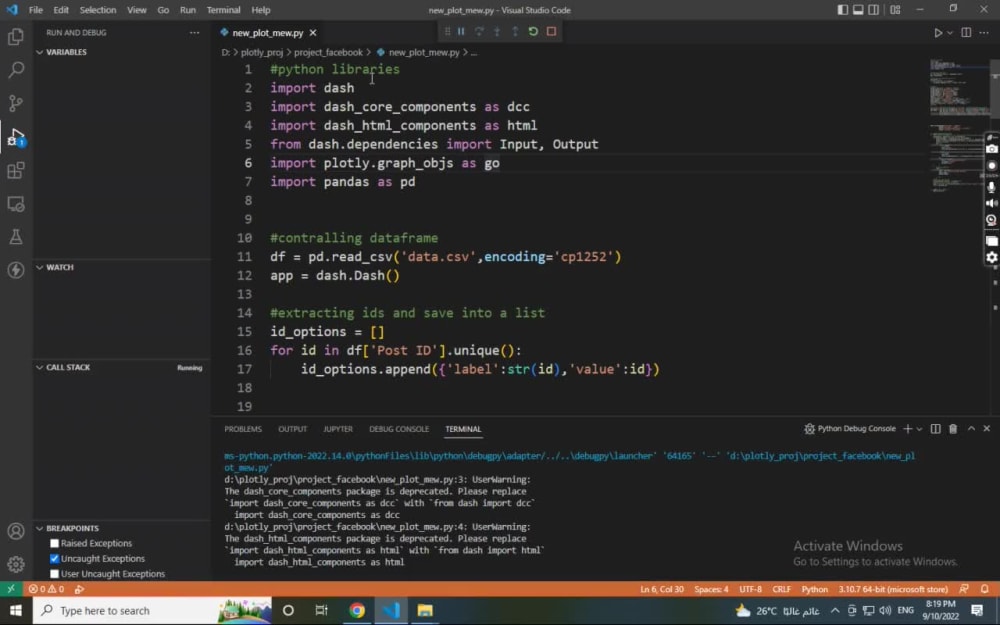
Task: Open the Explorer view in activity bar
Action: (x=16, y=37)
